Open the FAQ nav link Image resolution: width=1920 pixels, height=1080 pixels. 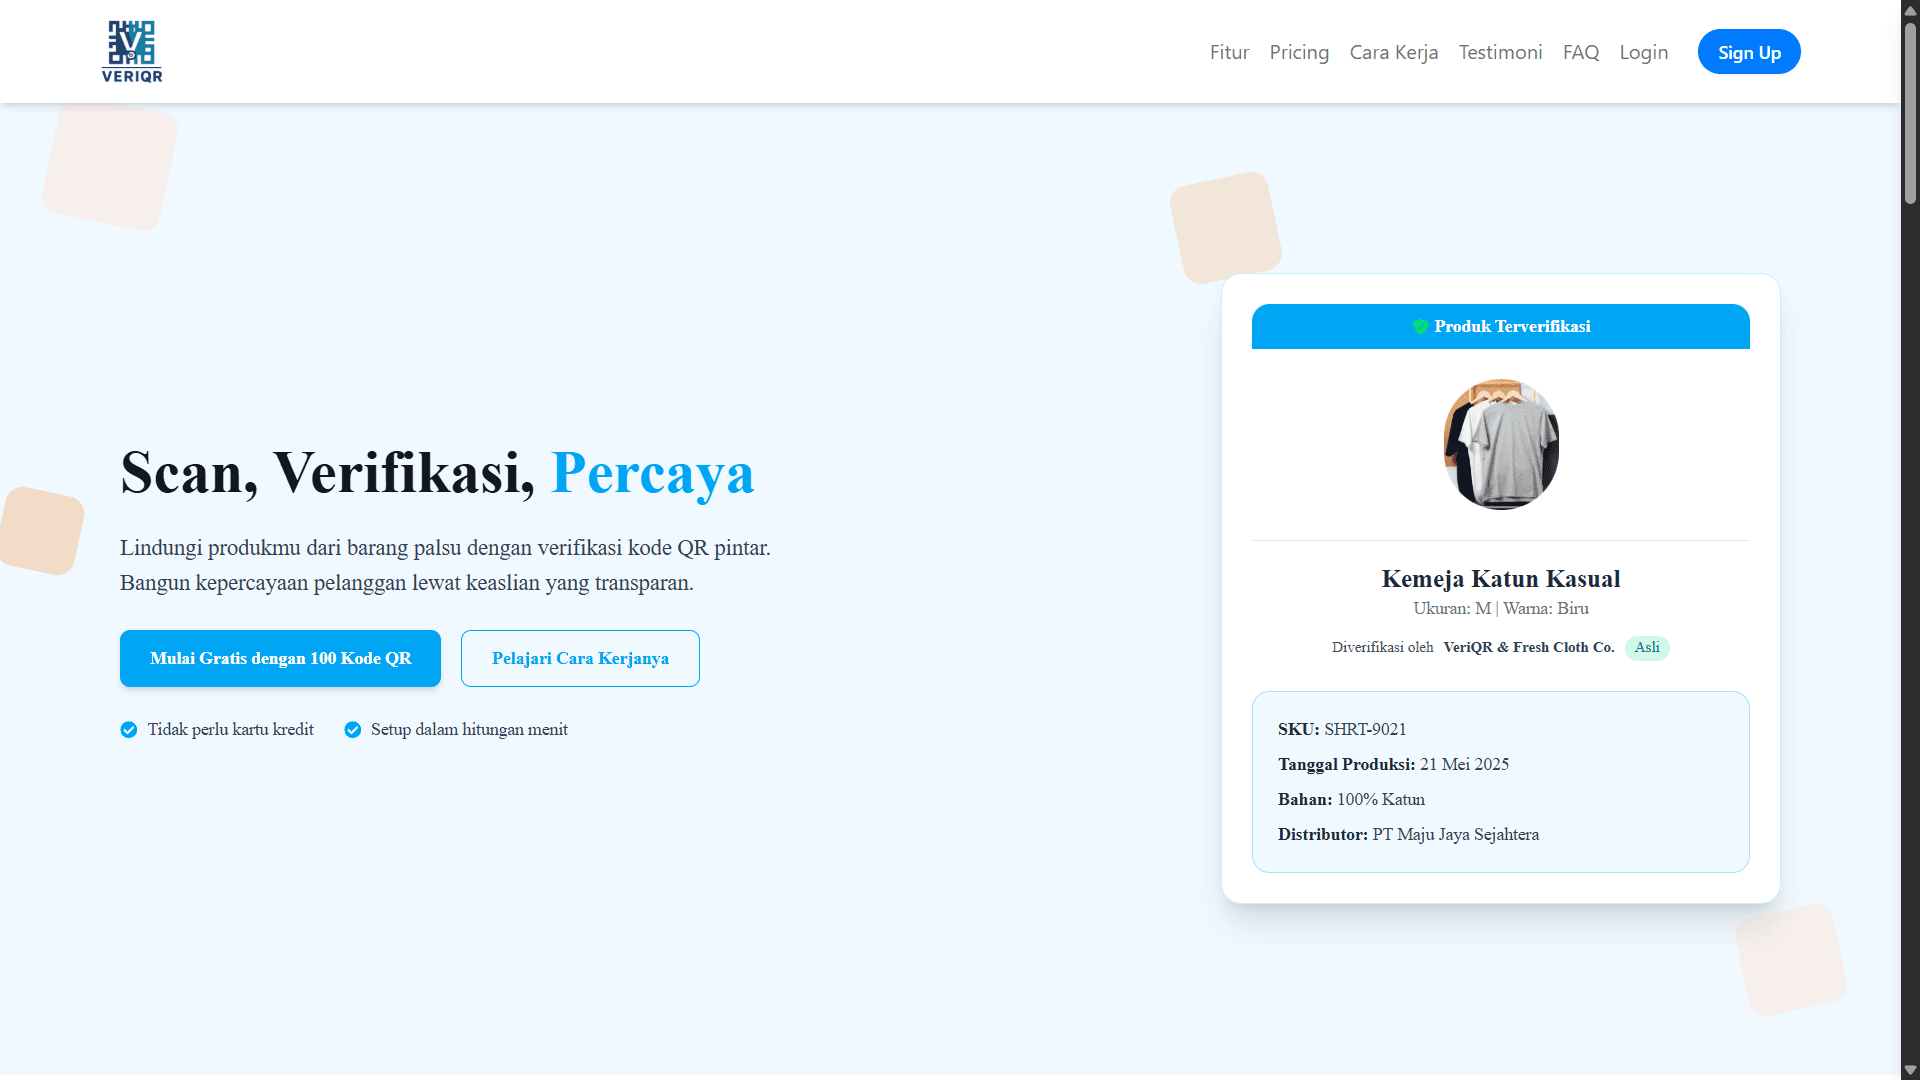pos(1581,52)
